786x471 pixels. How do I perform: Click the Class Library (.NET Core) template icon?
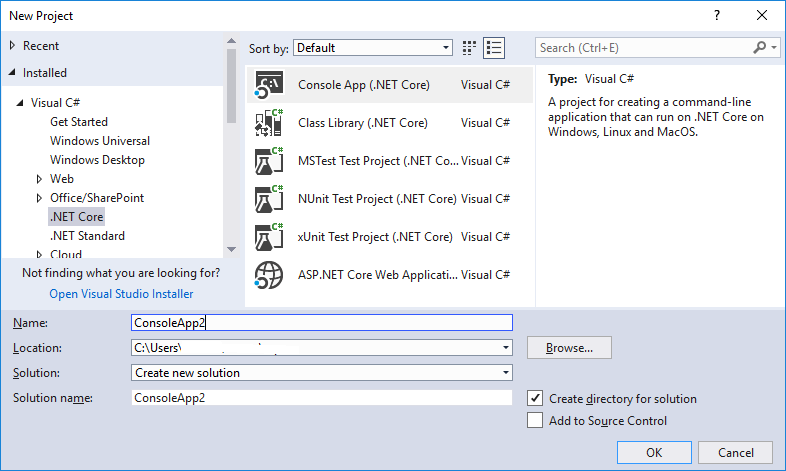point(269,123)
